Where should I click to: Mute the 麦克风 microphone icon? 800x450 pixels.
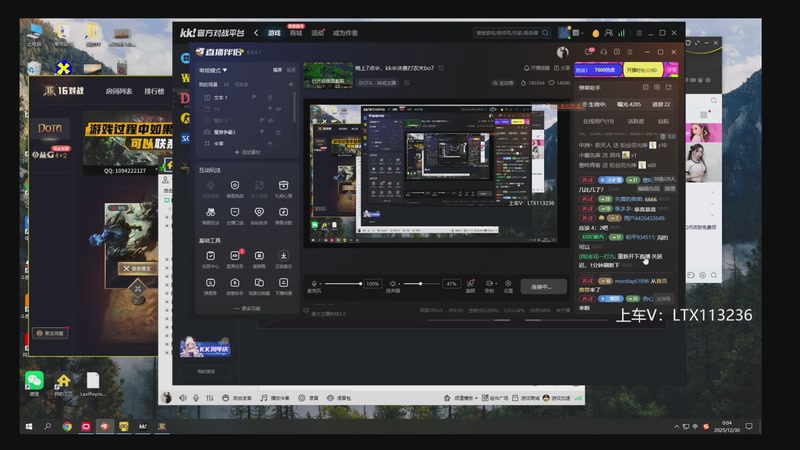coord(314,284)
